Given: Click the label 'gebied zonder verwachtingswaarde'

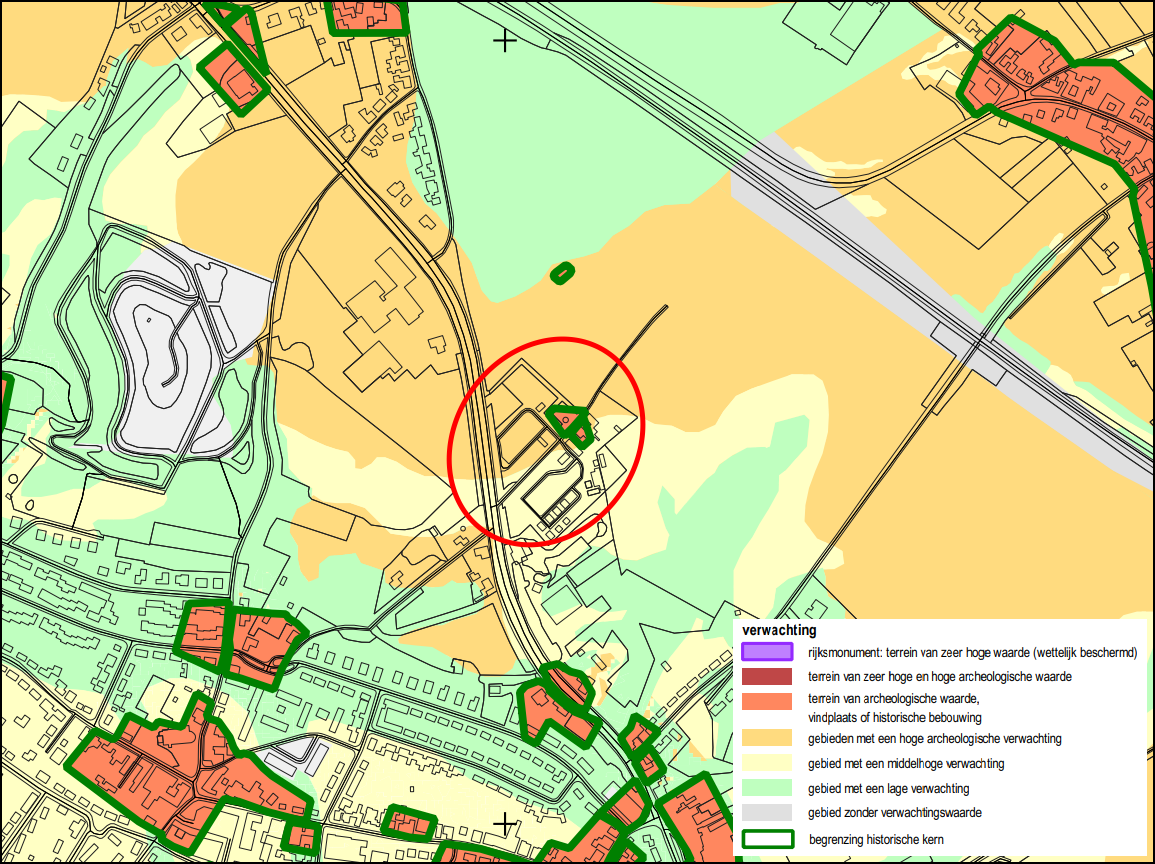Looking at the screenshot, I should click(894, 813).
